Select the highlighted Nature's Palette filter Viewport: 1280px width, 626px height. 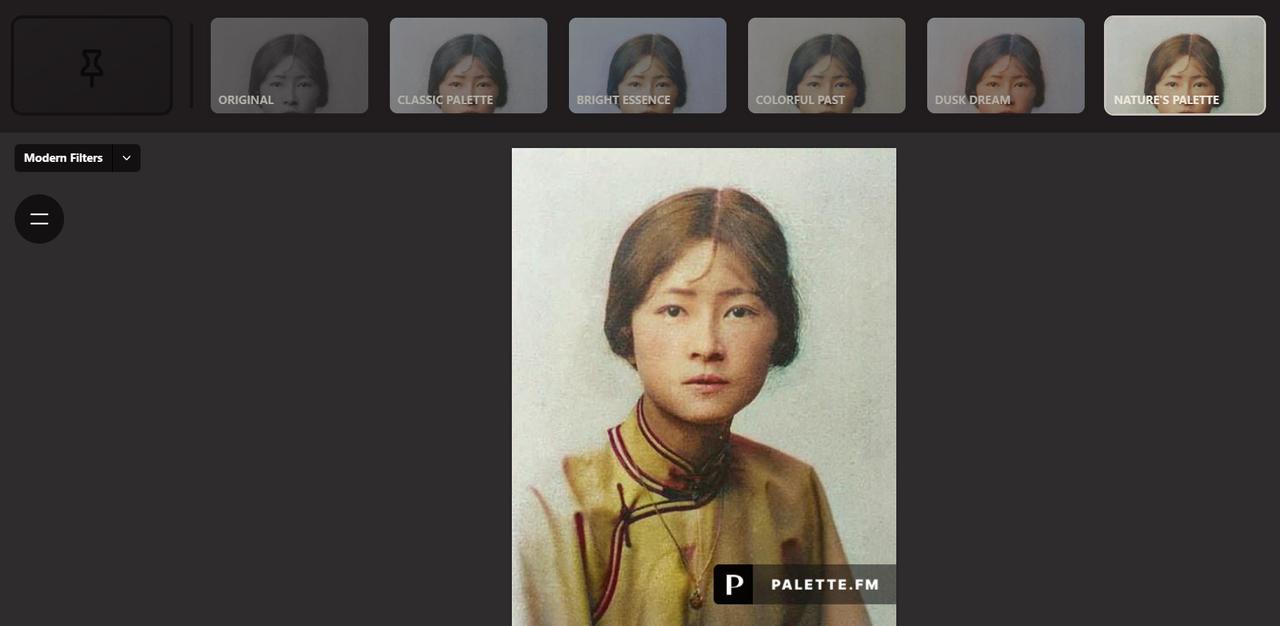tap(1184, 60)
